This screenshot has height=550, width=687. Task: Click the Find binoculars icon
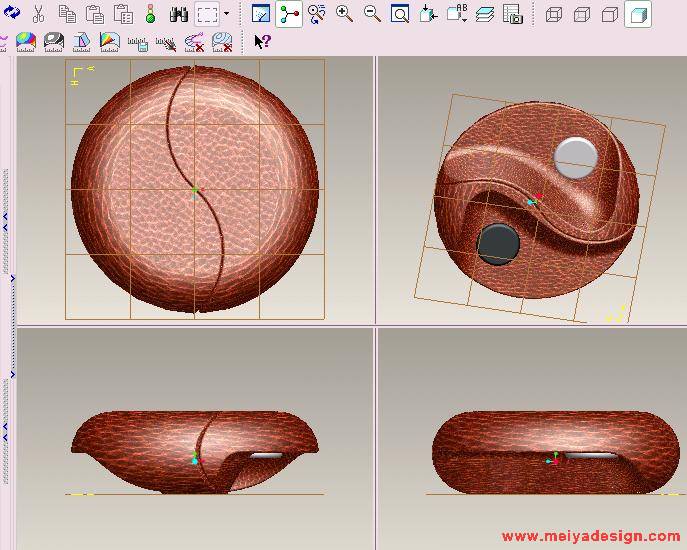point(179,14)
